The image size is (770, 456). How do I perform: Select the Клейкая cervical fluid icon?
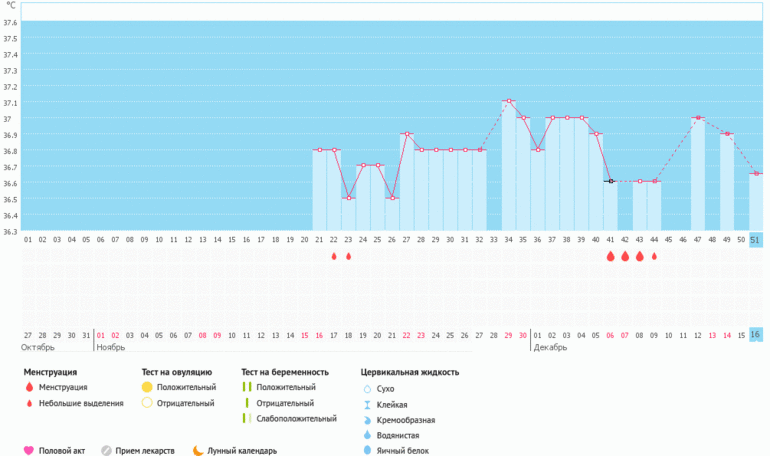pos(366,404)
